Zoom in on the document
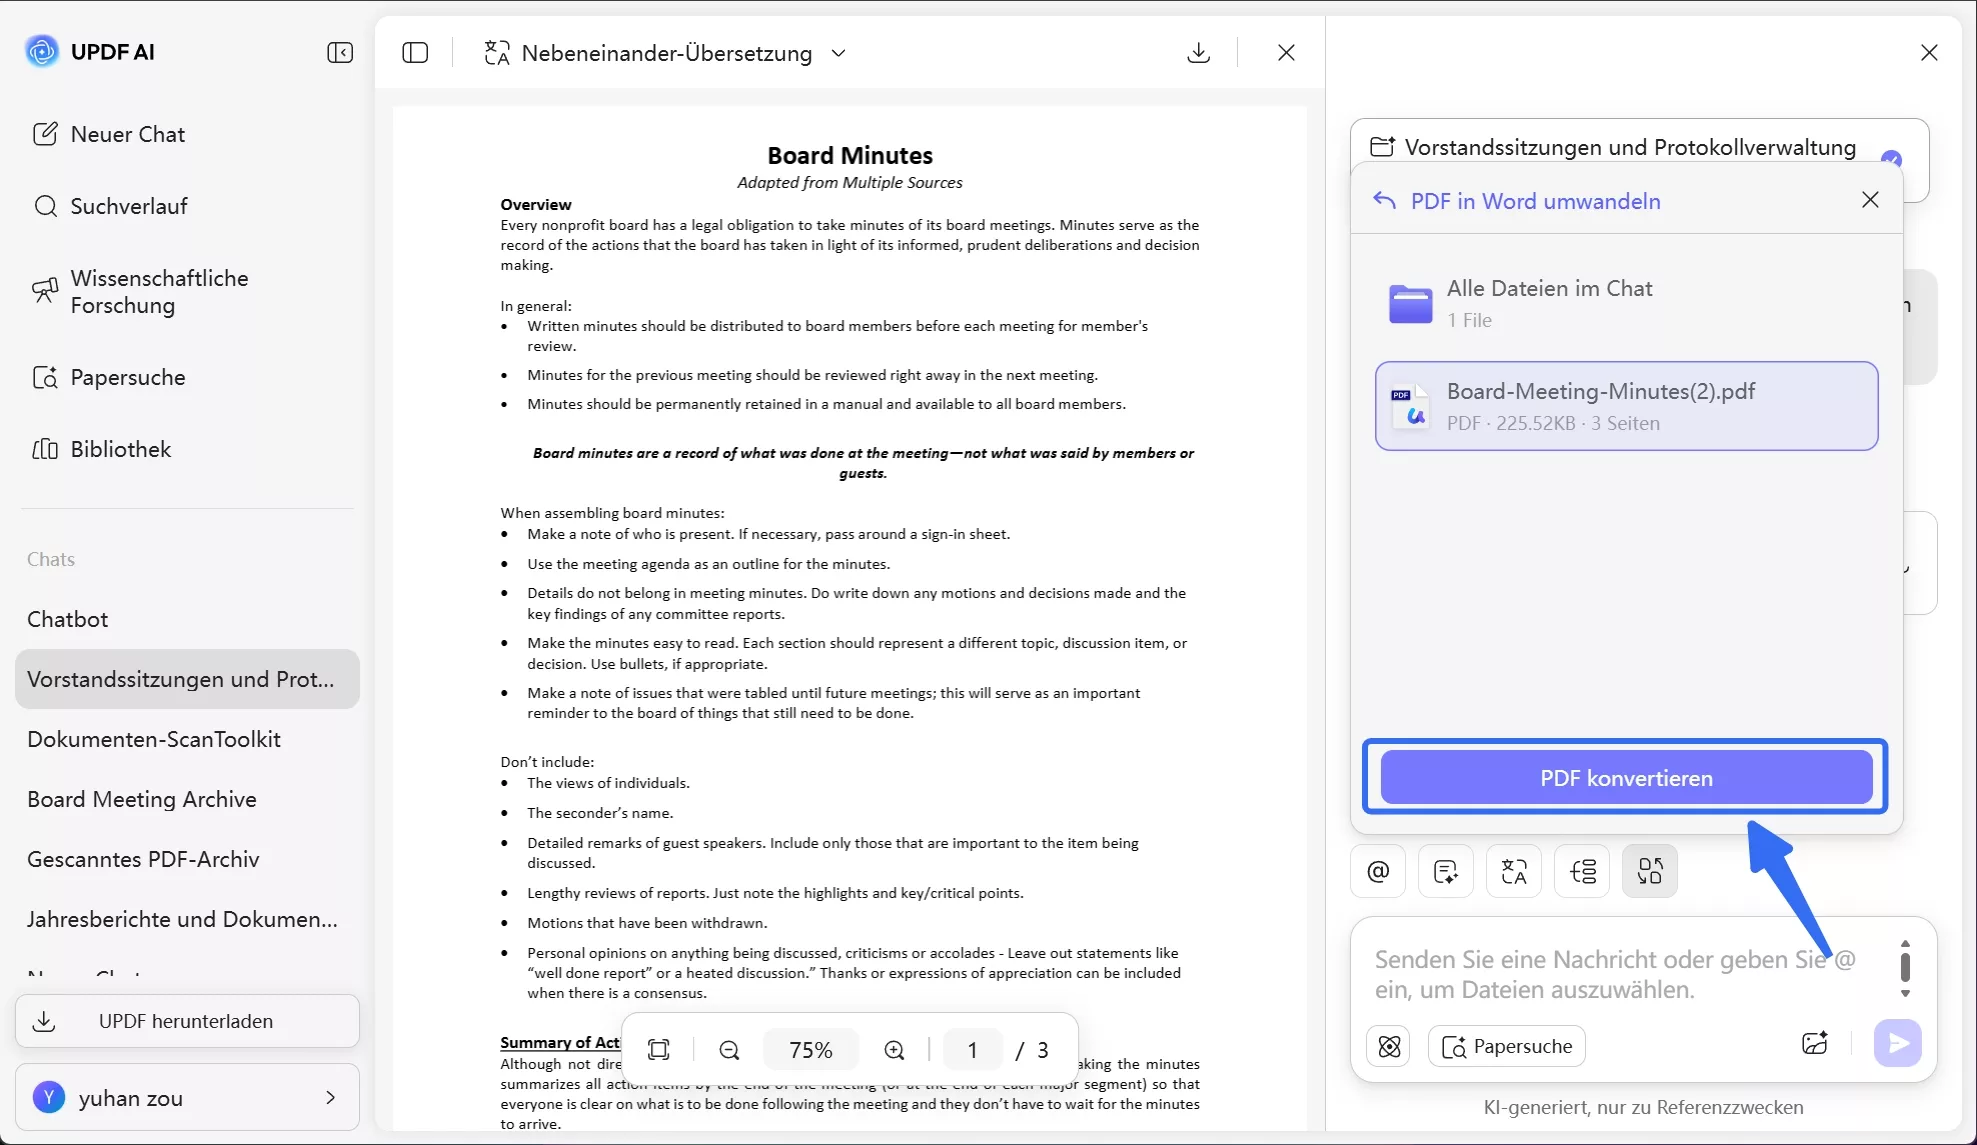This screenshot has width=1977, height=1145. (894, 1050)
